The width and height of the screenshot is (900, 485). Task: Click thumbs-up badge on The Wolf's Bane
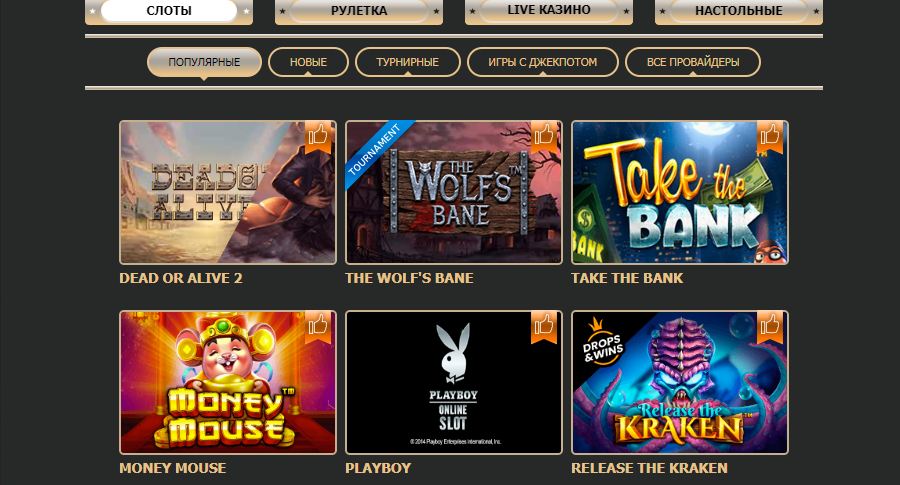(x=544, y=137)
